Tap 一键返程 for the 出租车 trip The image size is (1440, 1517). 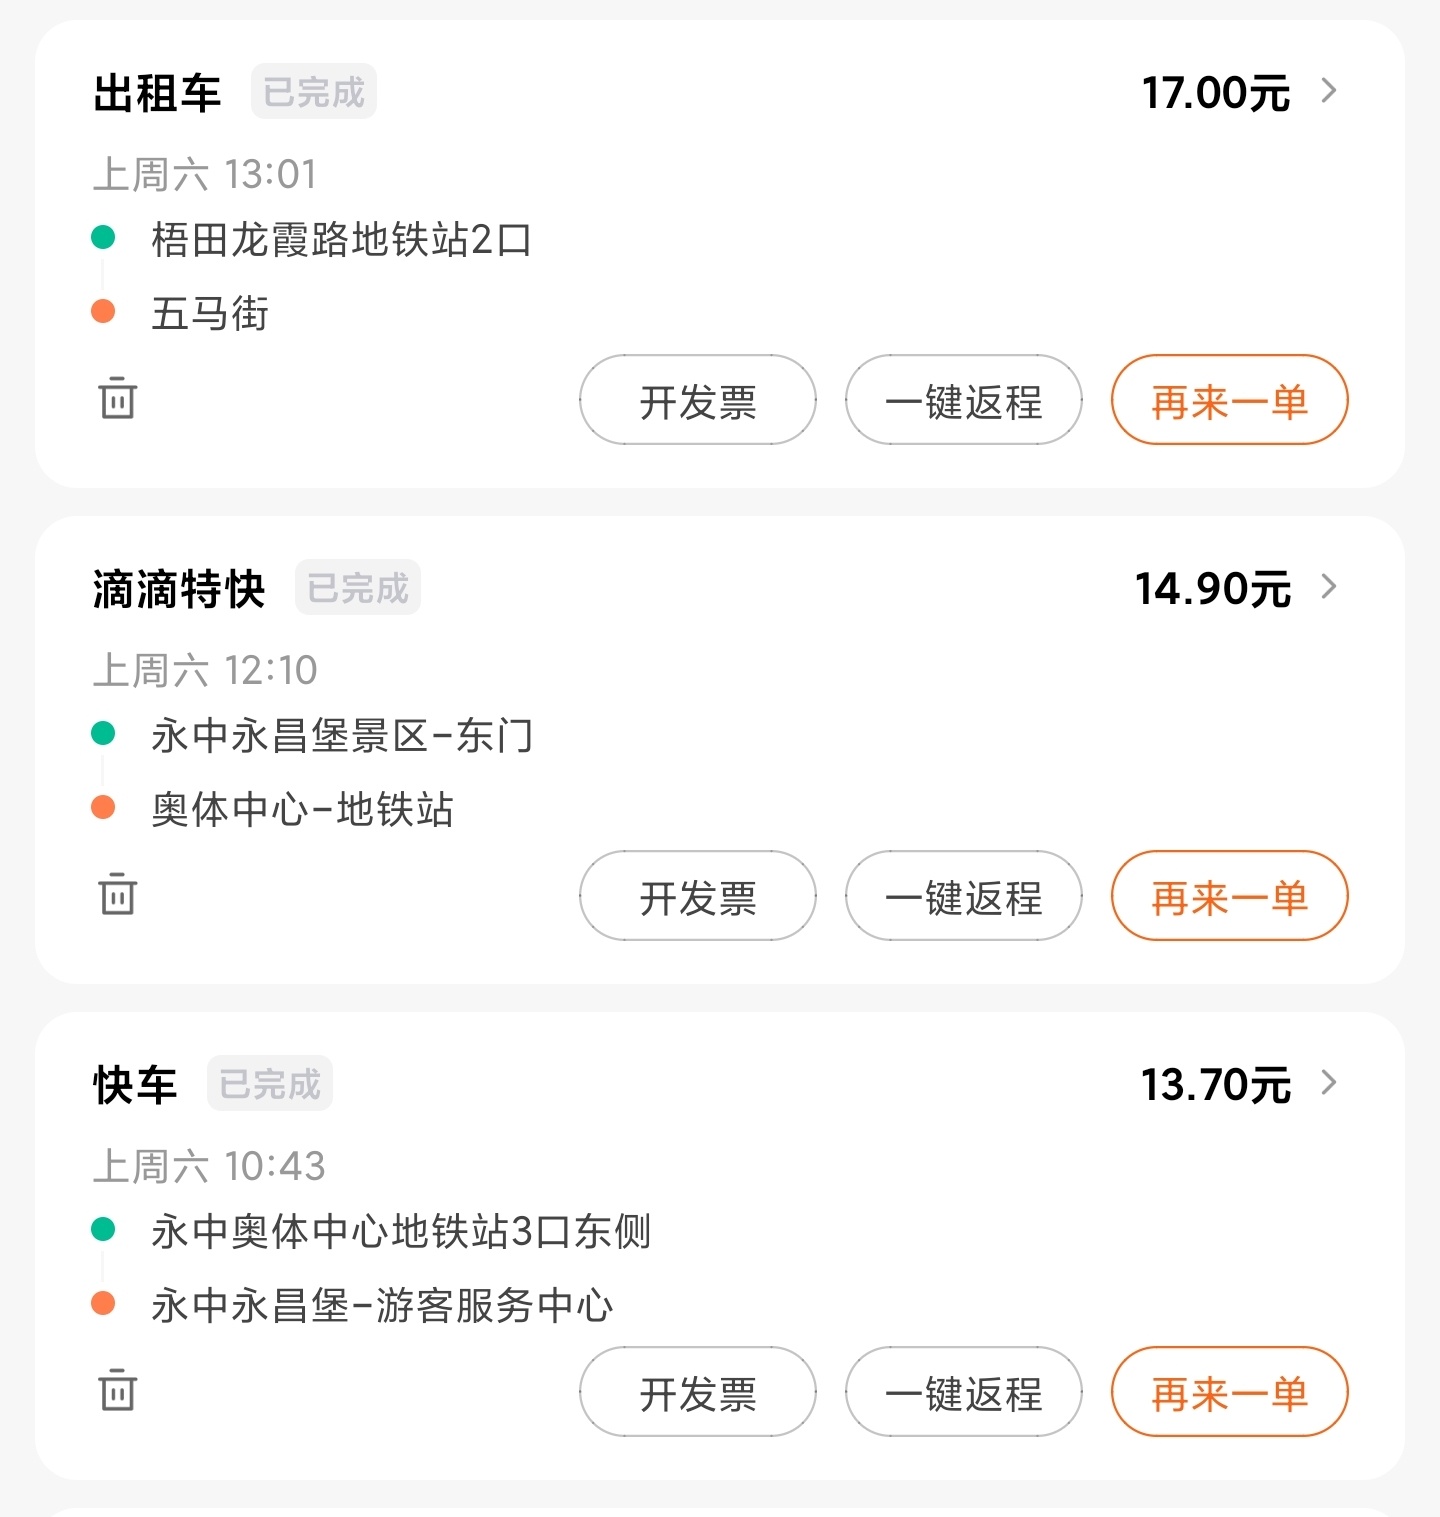(964, 400)
